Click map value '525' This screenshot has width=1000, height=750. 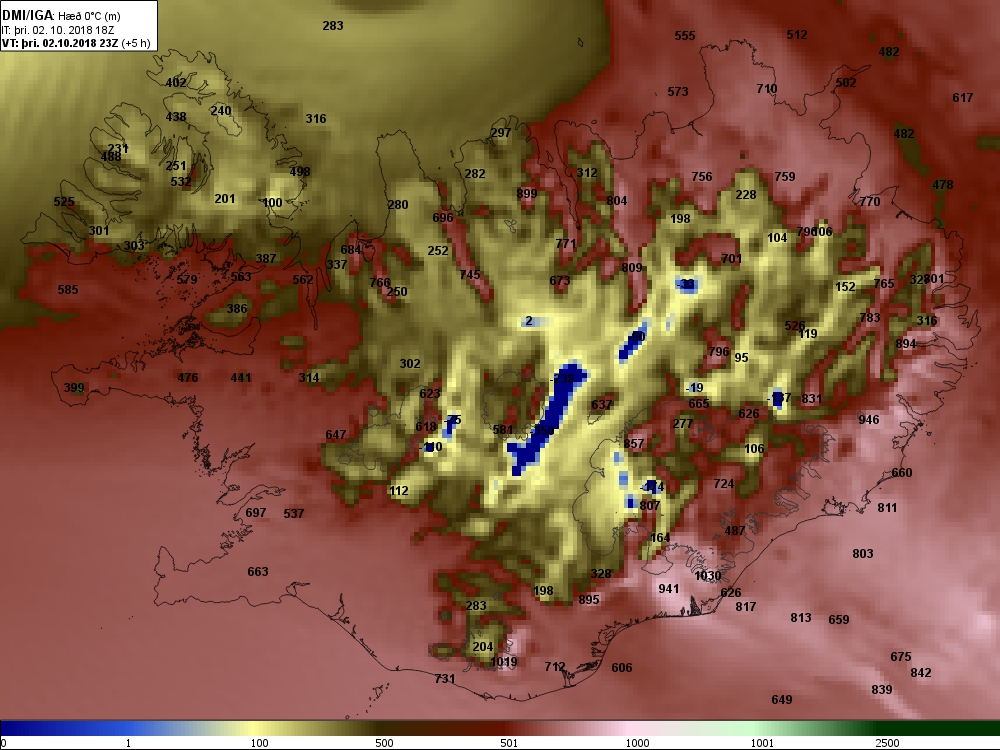point(64,202)
